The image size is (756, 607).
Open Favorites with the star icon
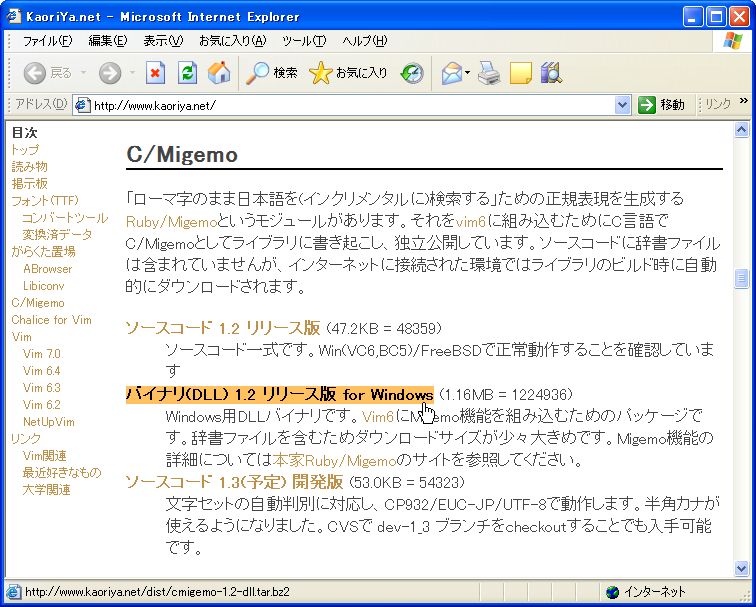click(x=321, y=73)
